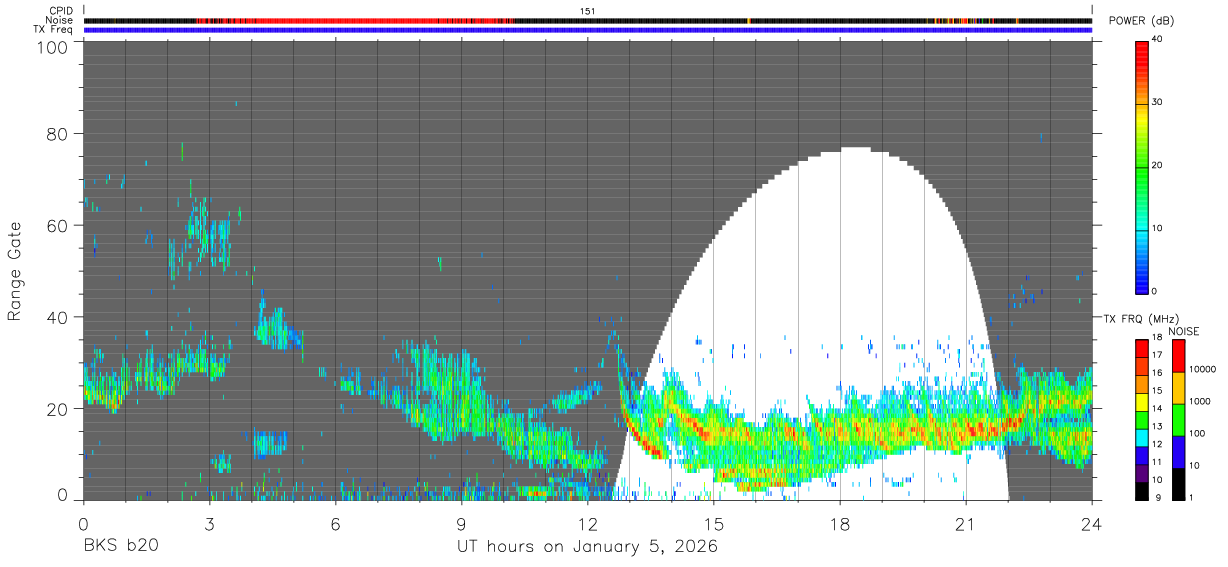Viewport: 1228px width, 567px height.
Task: Click the POWER (dB) colorbar title
Action: pyautogui.click(x=1141, y=21)
